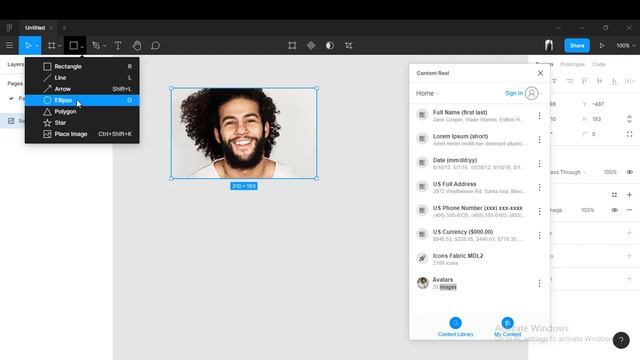Image resolution: width=640 pixels, height=360 pixels.
Task: Choose Star from the shape menu
Action: [x=82, y=123]
